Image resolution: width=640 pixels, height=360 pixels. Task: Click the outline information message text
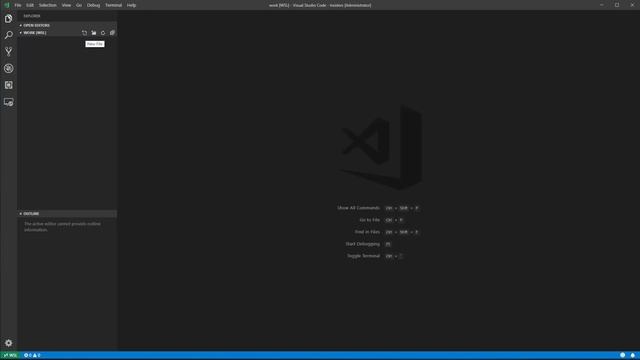[62, 227]
